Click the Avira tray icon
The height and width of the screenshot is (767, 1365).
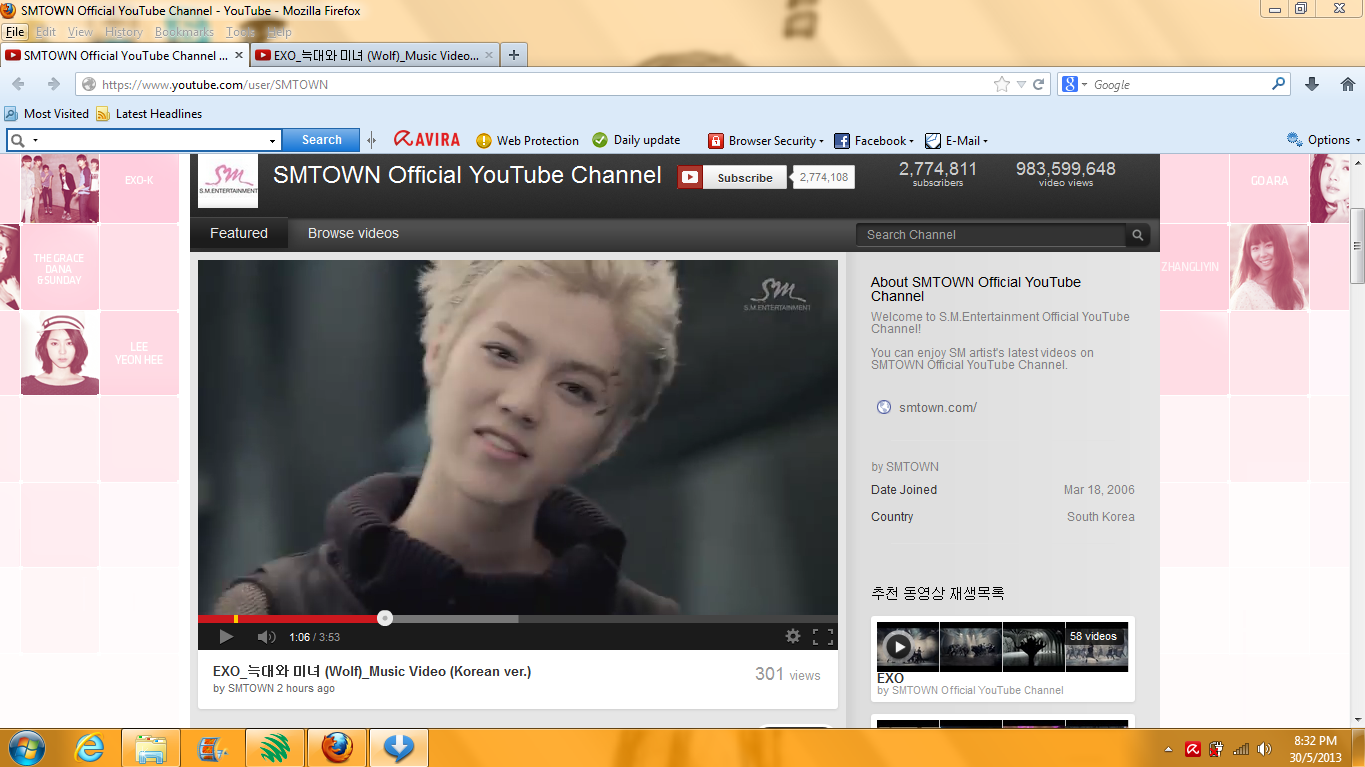tap(1193, 748)
